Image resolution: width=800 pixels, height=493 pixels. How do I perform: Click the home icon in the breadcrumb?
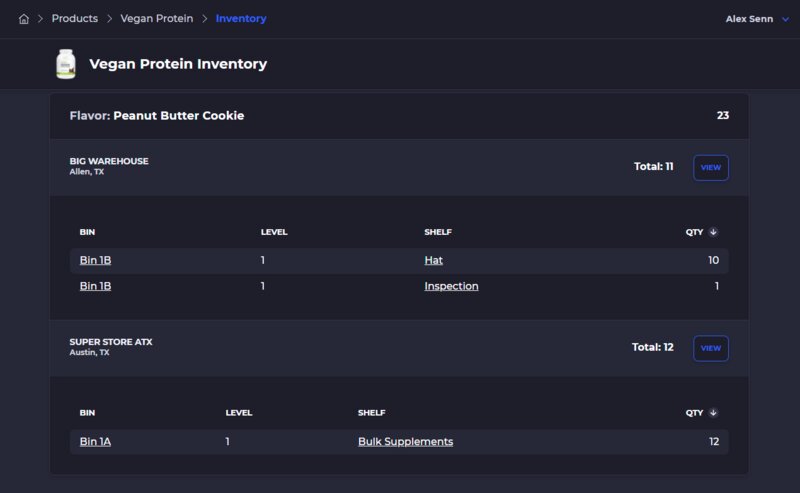click(24, 19)
